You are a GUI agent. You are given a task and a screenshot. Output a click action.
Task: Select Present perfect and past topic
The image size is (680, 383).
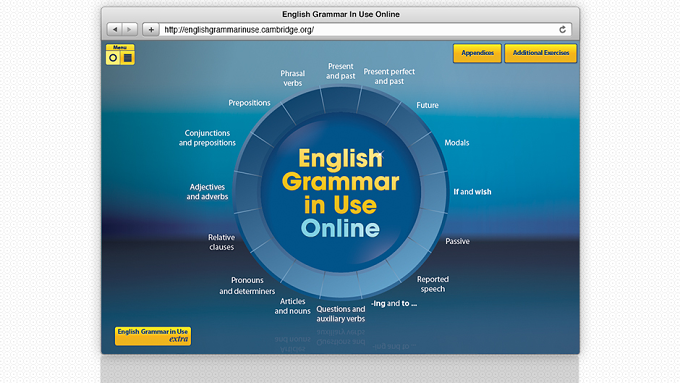(x=389, y=76)
